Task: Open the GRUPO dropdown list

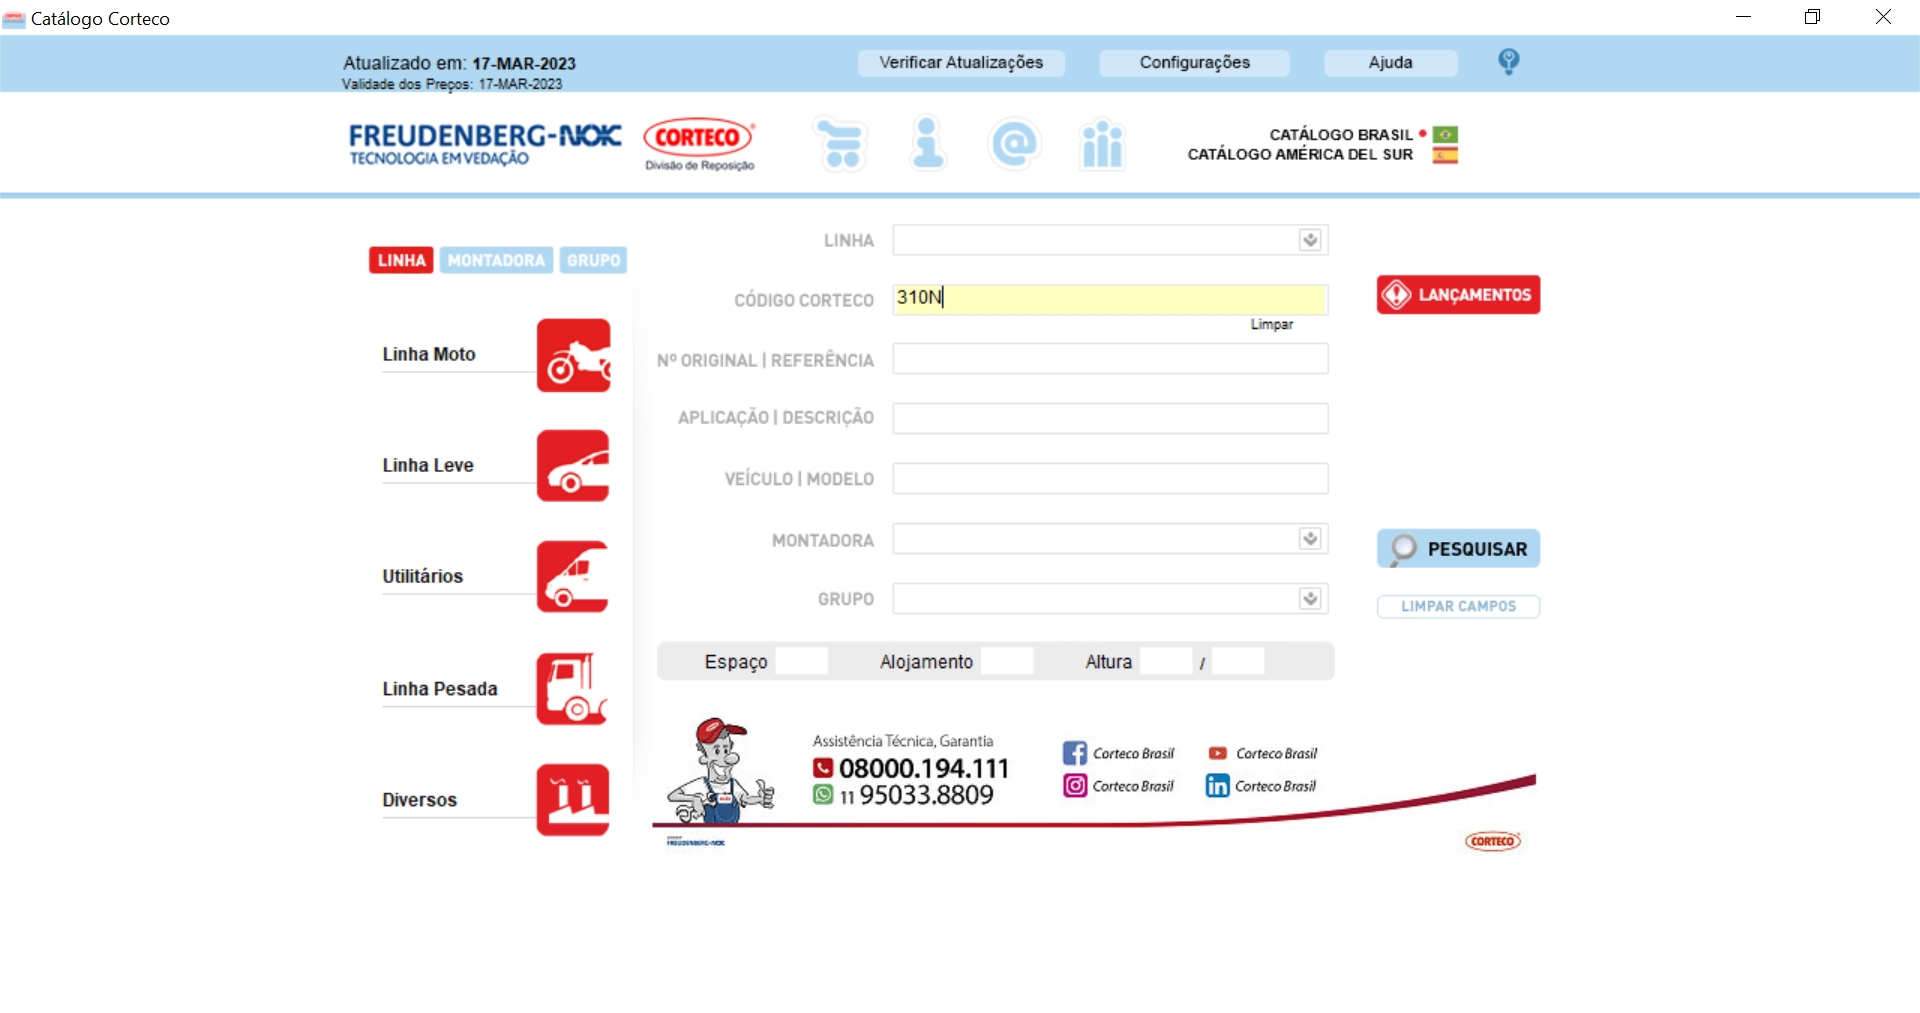Action: coord(1310,599)
